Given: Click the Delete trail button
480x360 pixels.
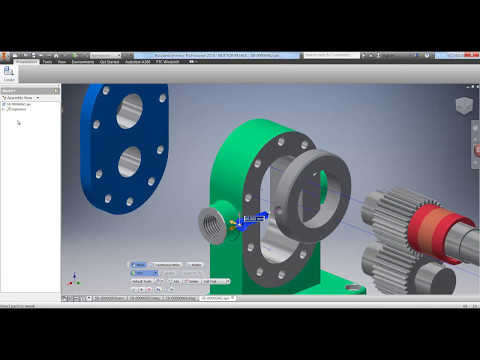Looking at the screenshot, I should tap(191, 281).
